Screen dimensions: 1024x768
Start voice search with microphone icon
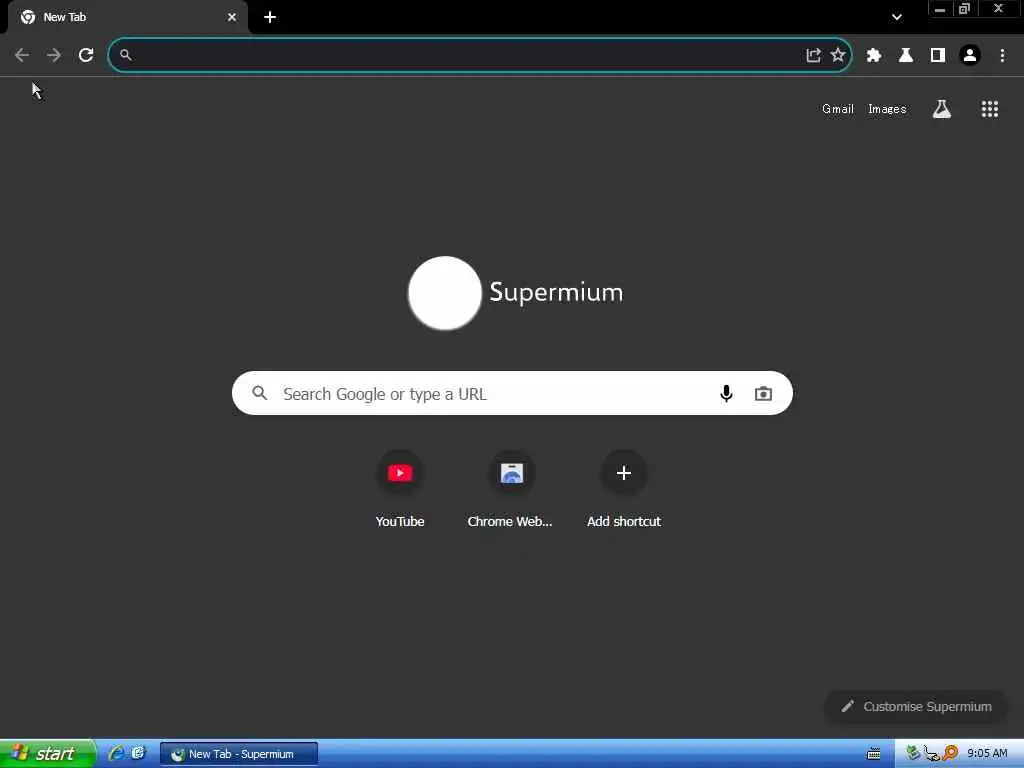726,393
